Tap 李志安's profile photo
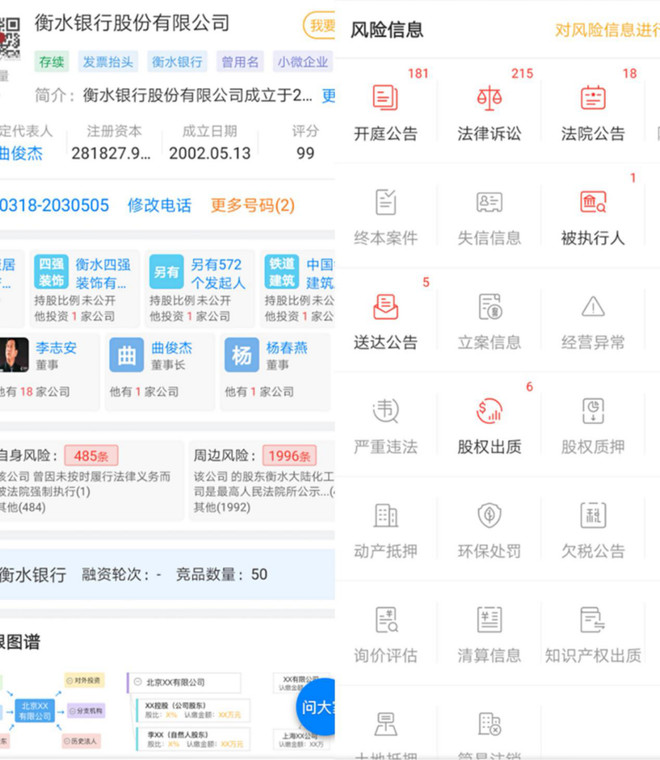The height and width of the screenshot is (760, 660). click(x=14, y=355)
